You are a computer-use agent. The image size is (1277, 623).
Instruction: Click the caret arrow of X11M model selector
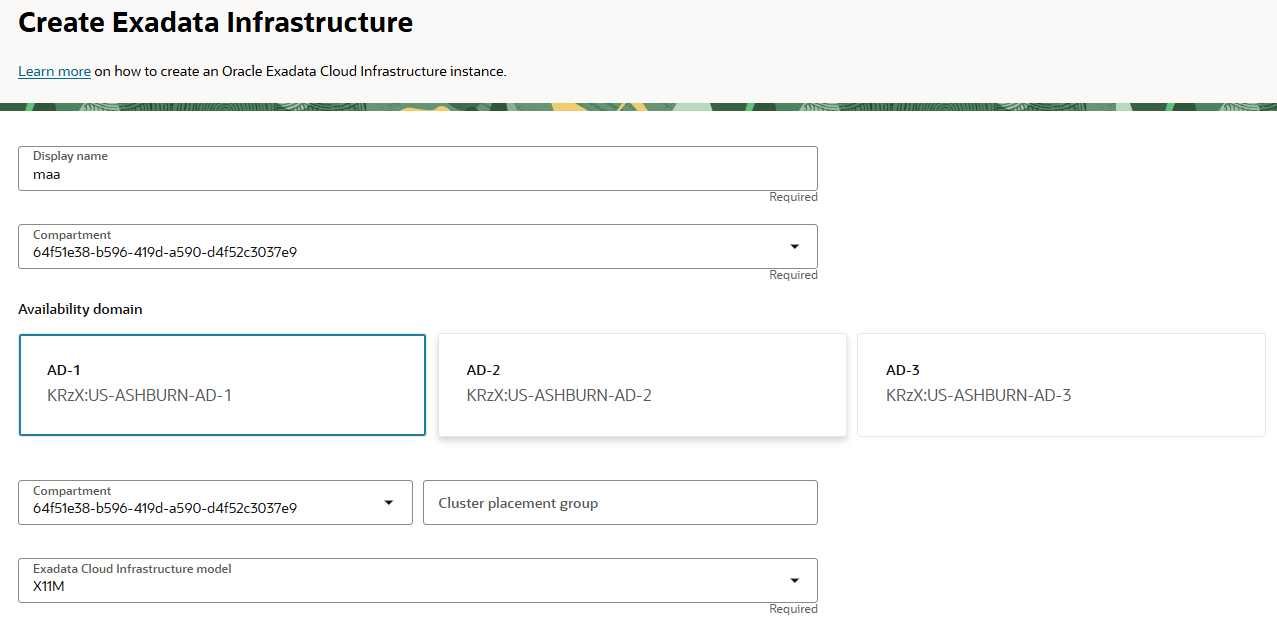pyautogui.click(x=794, y=580)
